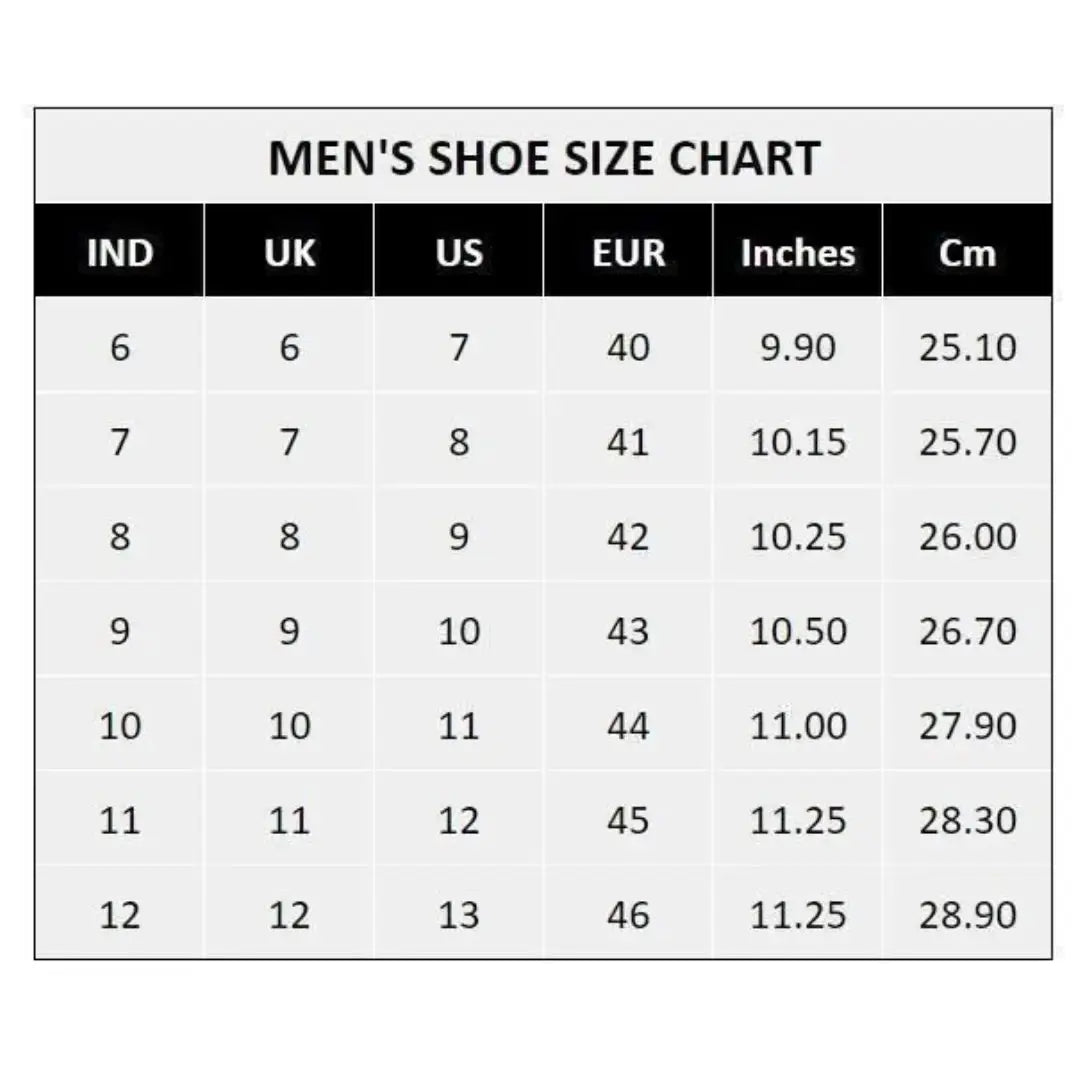Click the 9.90 inches cell
This screenshot has height=1079, width=1079.
(x=798, y=348)
